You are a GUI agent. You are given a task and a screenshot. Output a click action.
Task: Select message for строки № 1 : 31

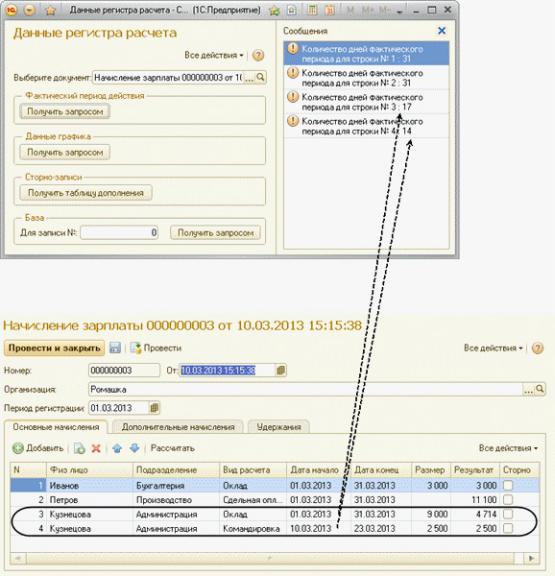(x=366, y=54)
